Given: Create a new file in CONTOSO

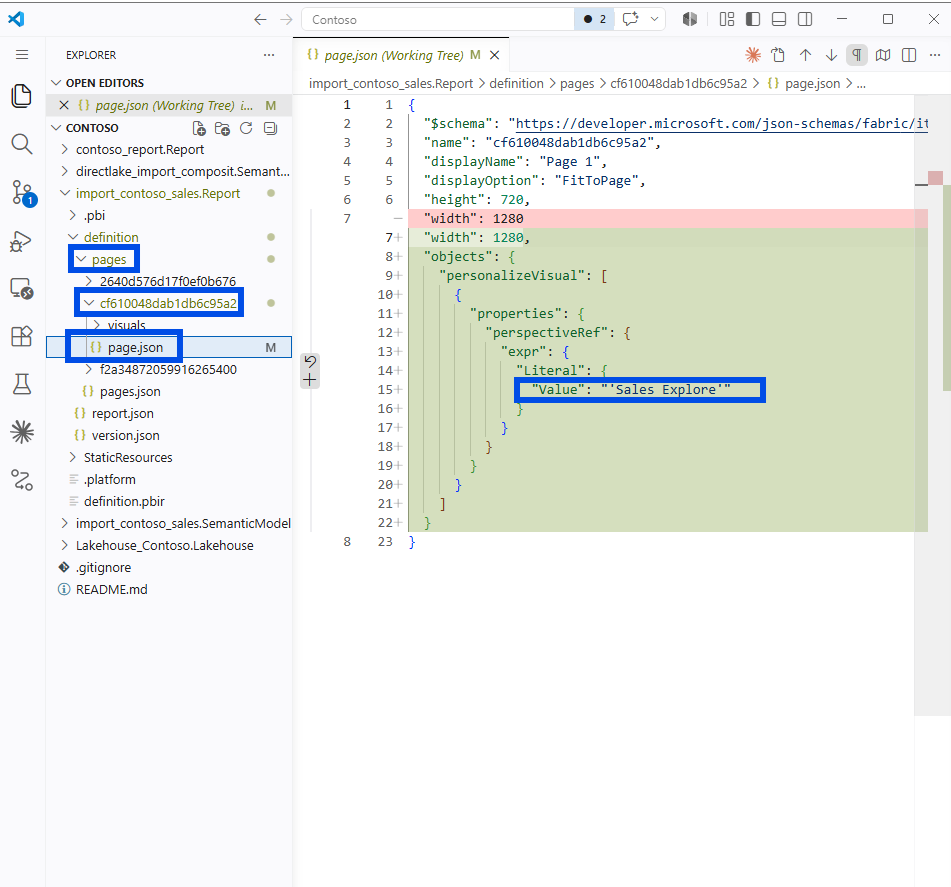Looking at the screenshot, I should click(x=199, y=128).
